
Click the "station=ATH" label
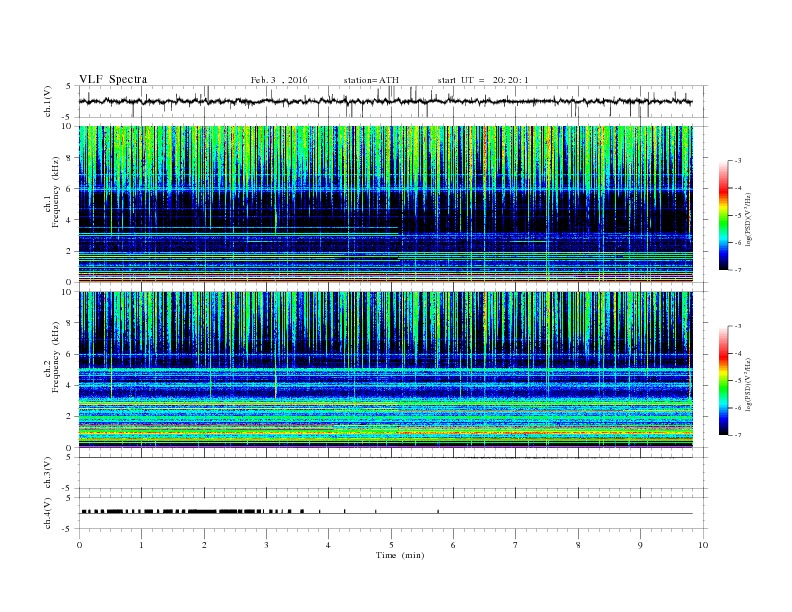coord(371,80)
